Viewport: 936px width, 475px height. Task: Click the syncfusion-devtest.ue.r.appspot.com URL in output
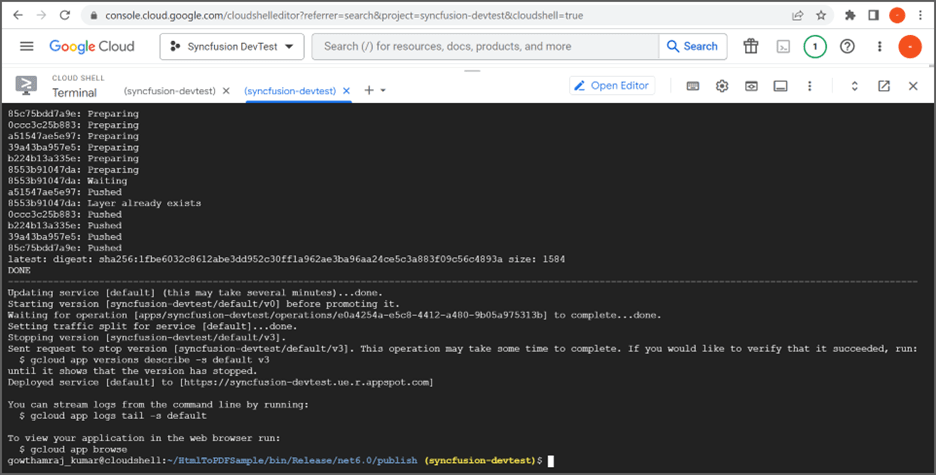click(306, 382)
